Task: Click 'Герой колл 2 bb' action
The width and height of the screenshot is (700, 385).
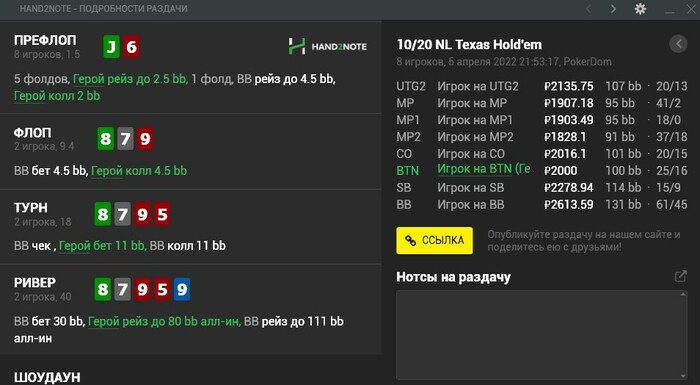Action: (57, 96)
